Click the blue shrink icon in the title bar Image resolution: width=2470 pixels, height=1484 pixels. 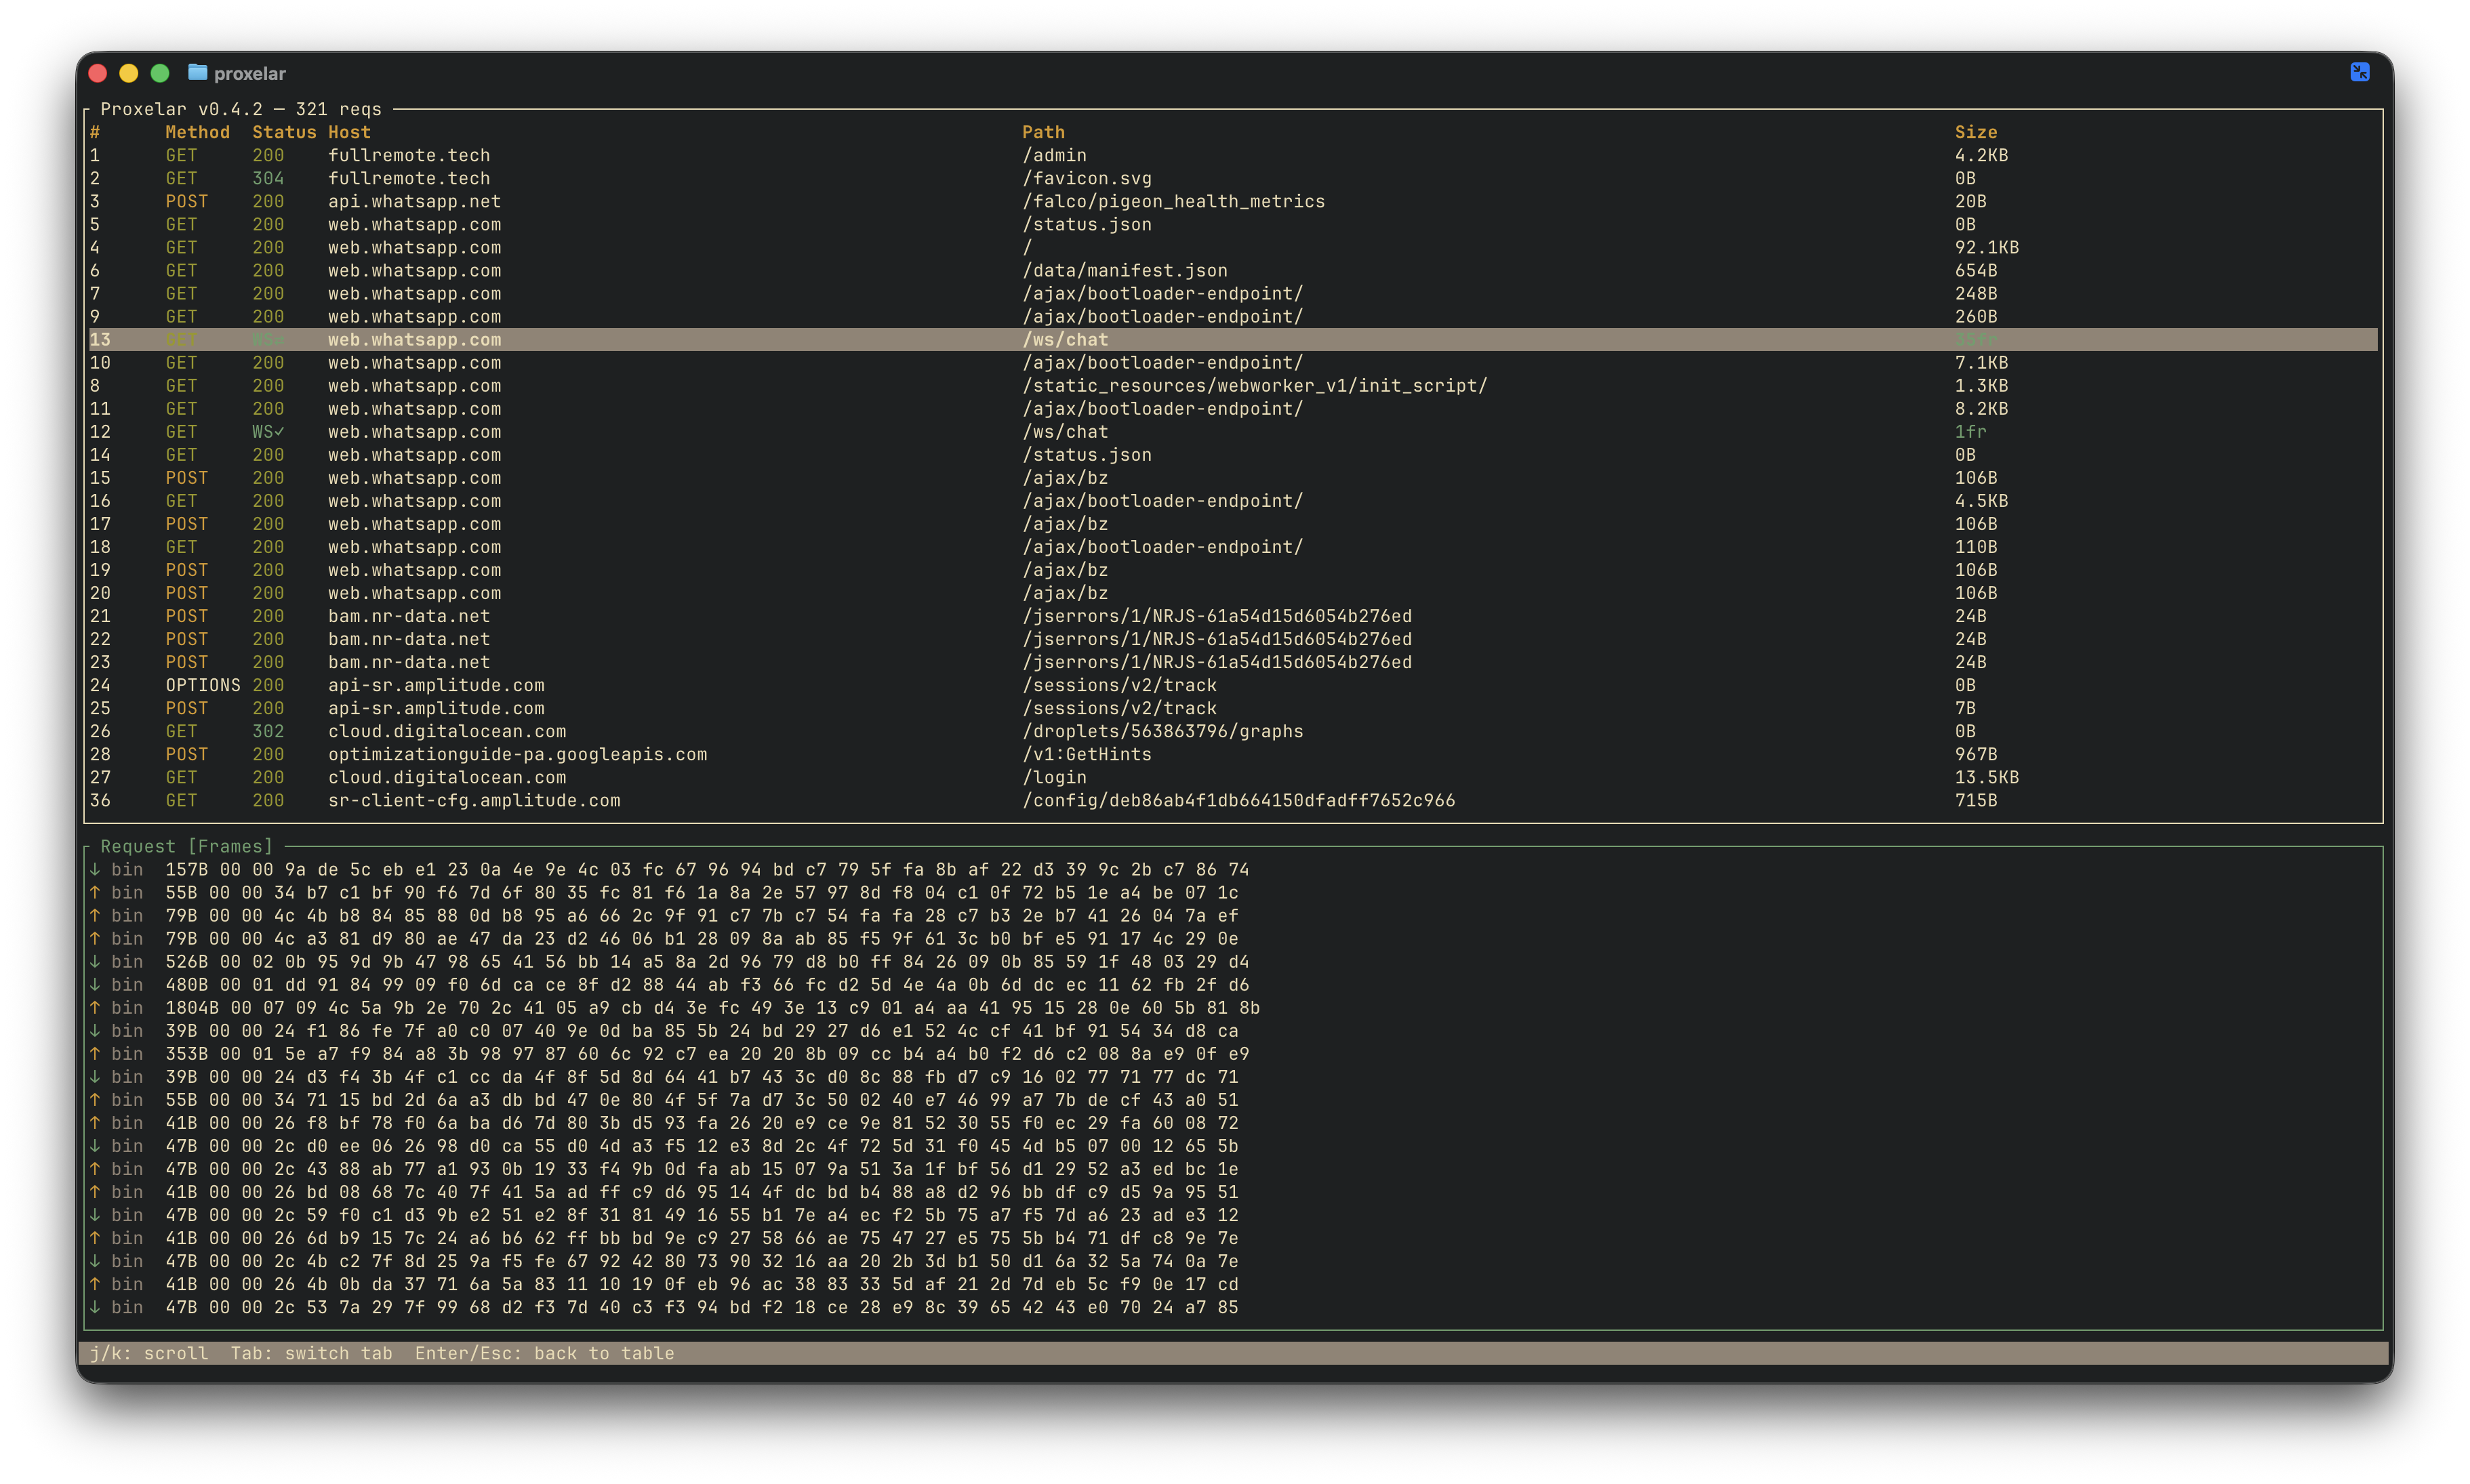pos(2361,72)
